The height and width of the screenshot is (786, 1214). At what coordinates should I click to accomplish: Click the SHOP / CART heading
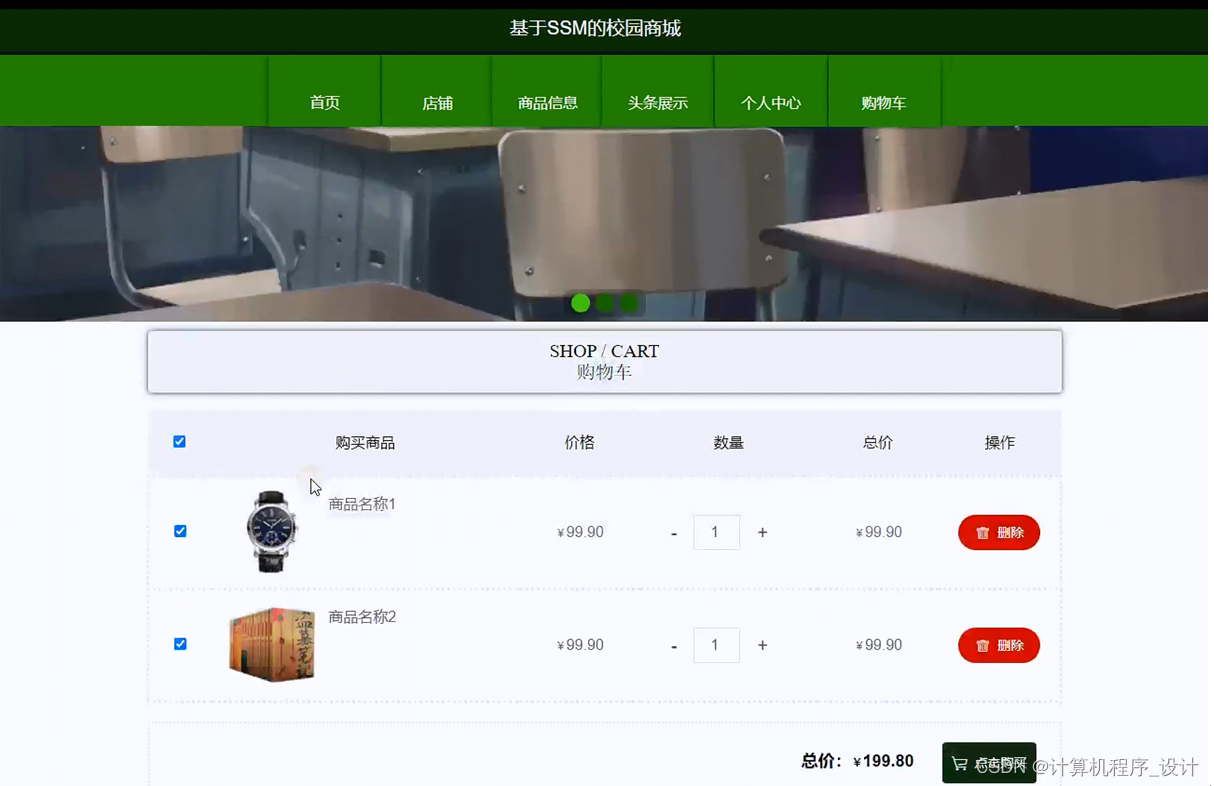coord(604,351)
